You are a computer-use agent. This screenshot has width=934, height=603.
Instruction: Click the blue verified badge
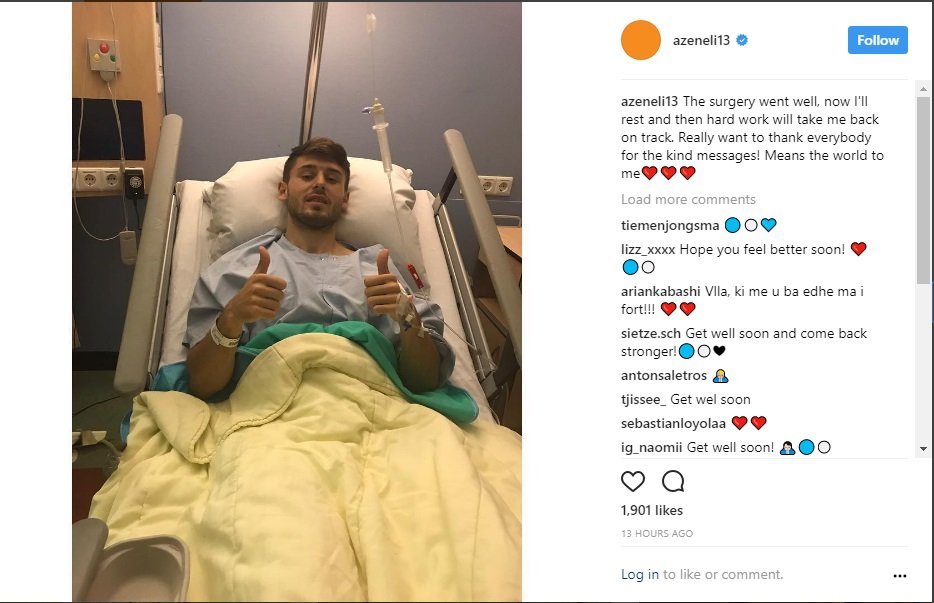742,40
